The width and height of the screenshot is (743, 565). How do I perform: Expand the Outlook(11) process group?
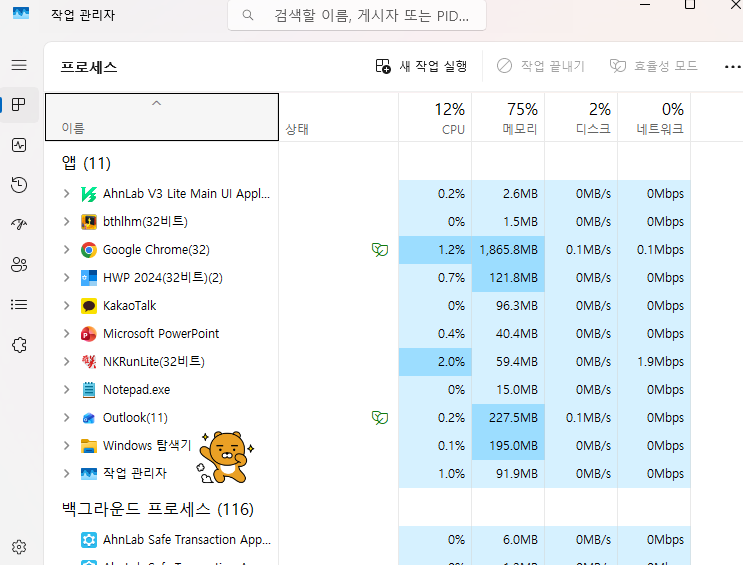(x=66, y=418)
